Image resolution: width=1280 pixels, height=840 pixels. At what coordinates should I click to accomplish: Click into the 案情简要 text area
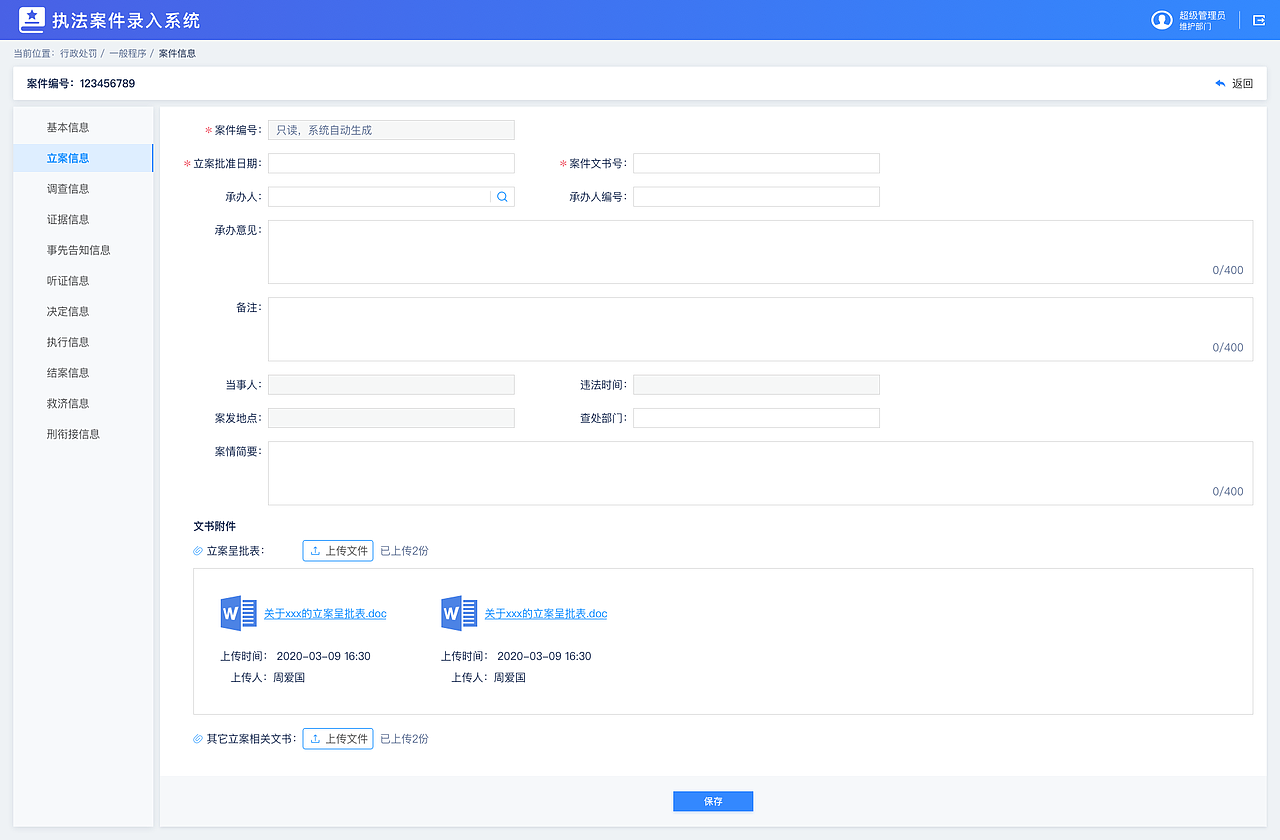(760, 473)
